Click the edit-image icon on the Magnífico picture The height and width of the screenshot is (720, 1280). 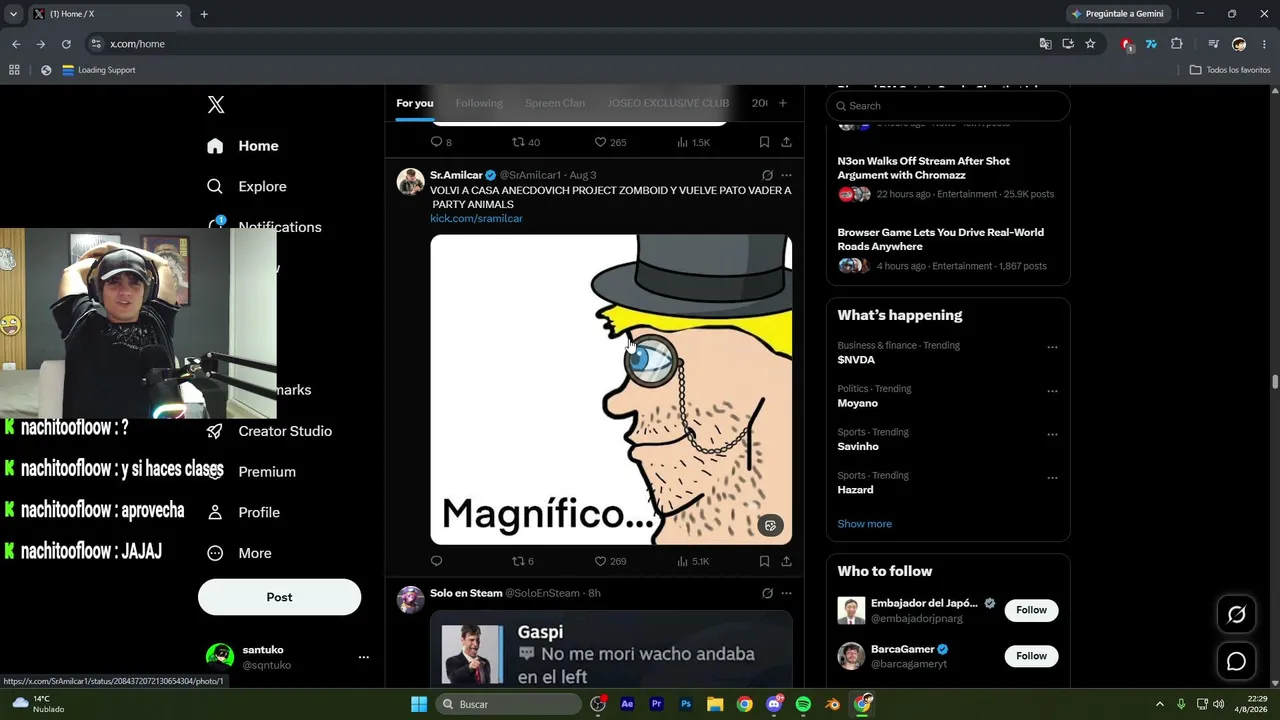click(x=770, y=525)
